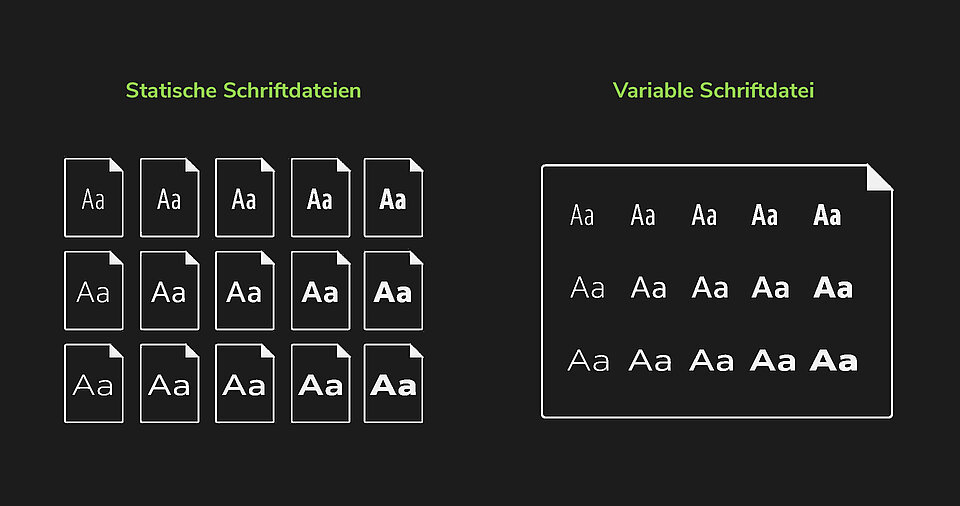Select the thinnest condensed Aa in the variable file
The width and height of the screenshot is (960, 506).
pyautogui.click(x=582, y=215)
